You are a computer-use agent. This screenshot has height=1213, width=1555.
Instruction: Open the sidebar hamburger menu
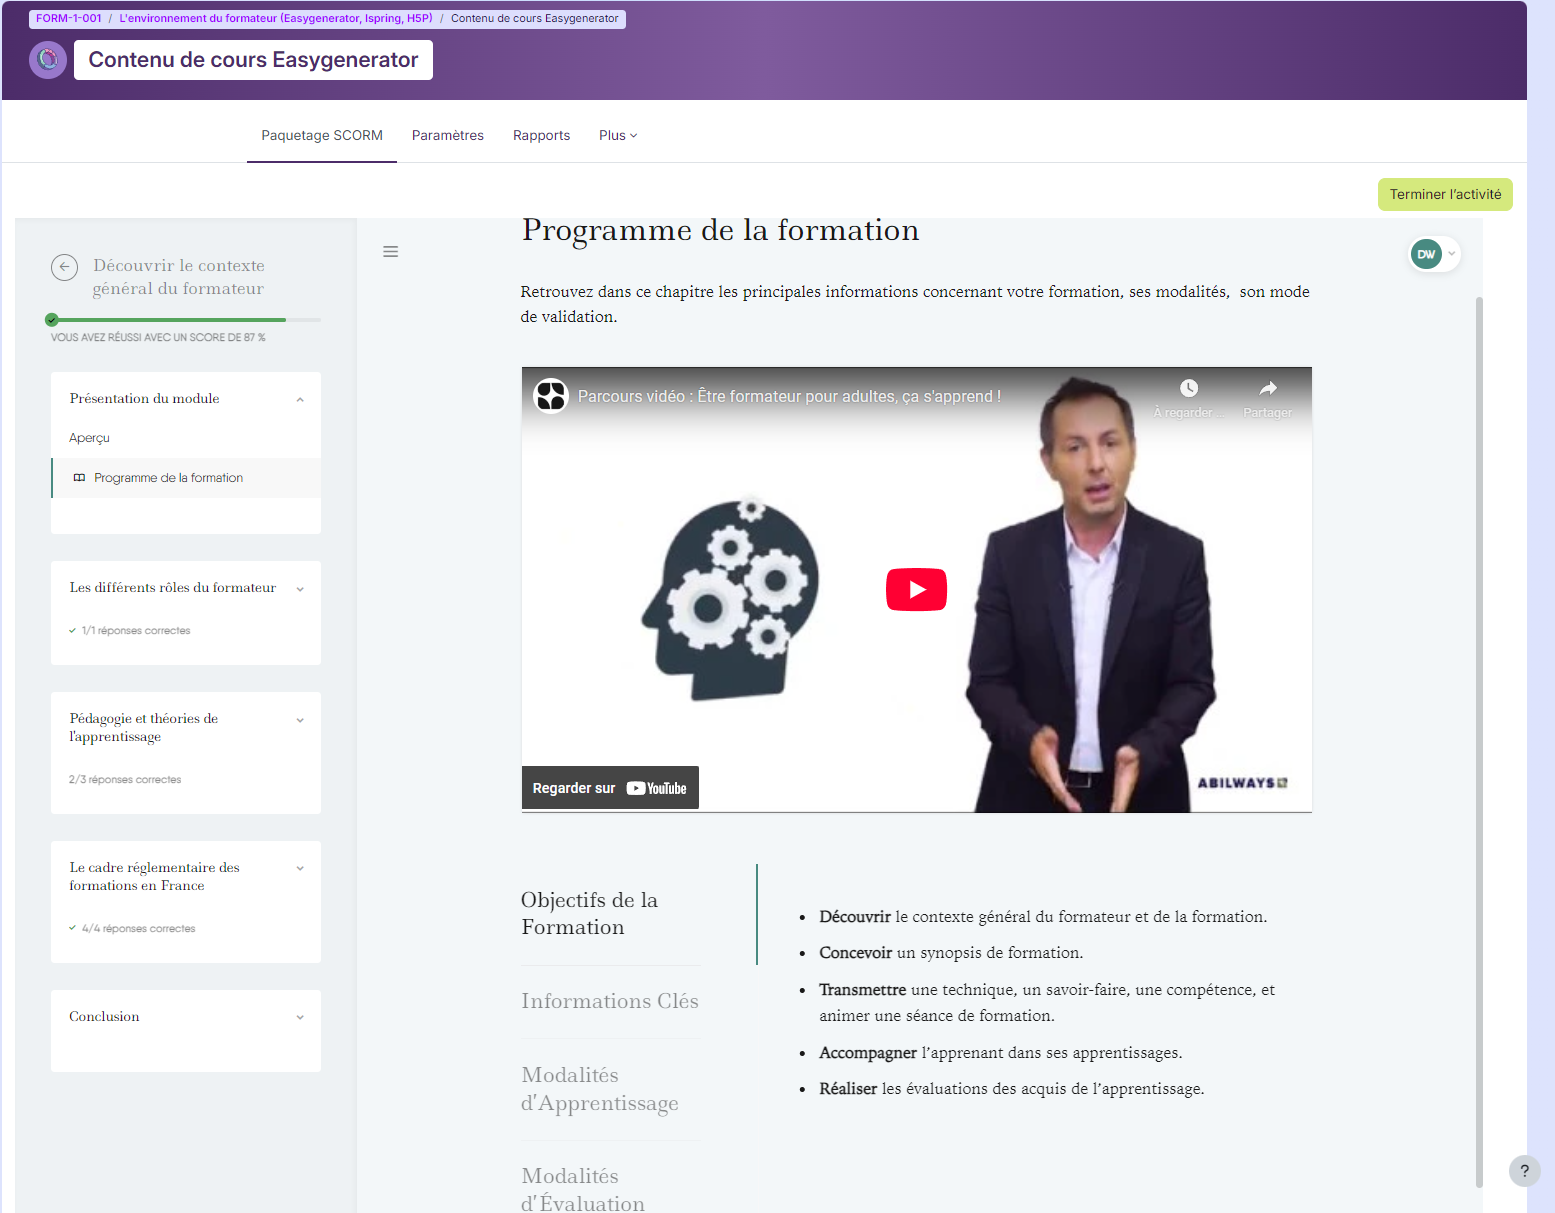390,251
